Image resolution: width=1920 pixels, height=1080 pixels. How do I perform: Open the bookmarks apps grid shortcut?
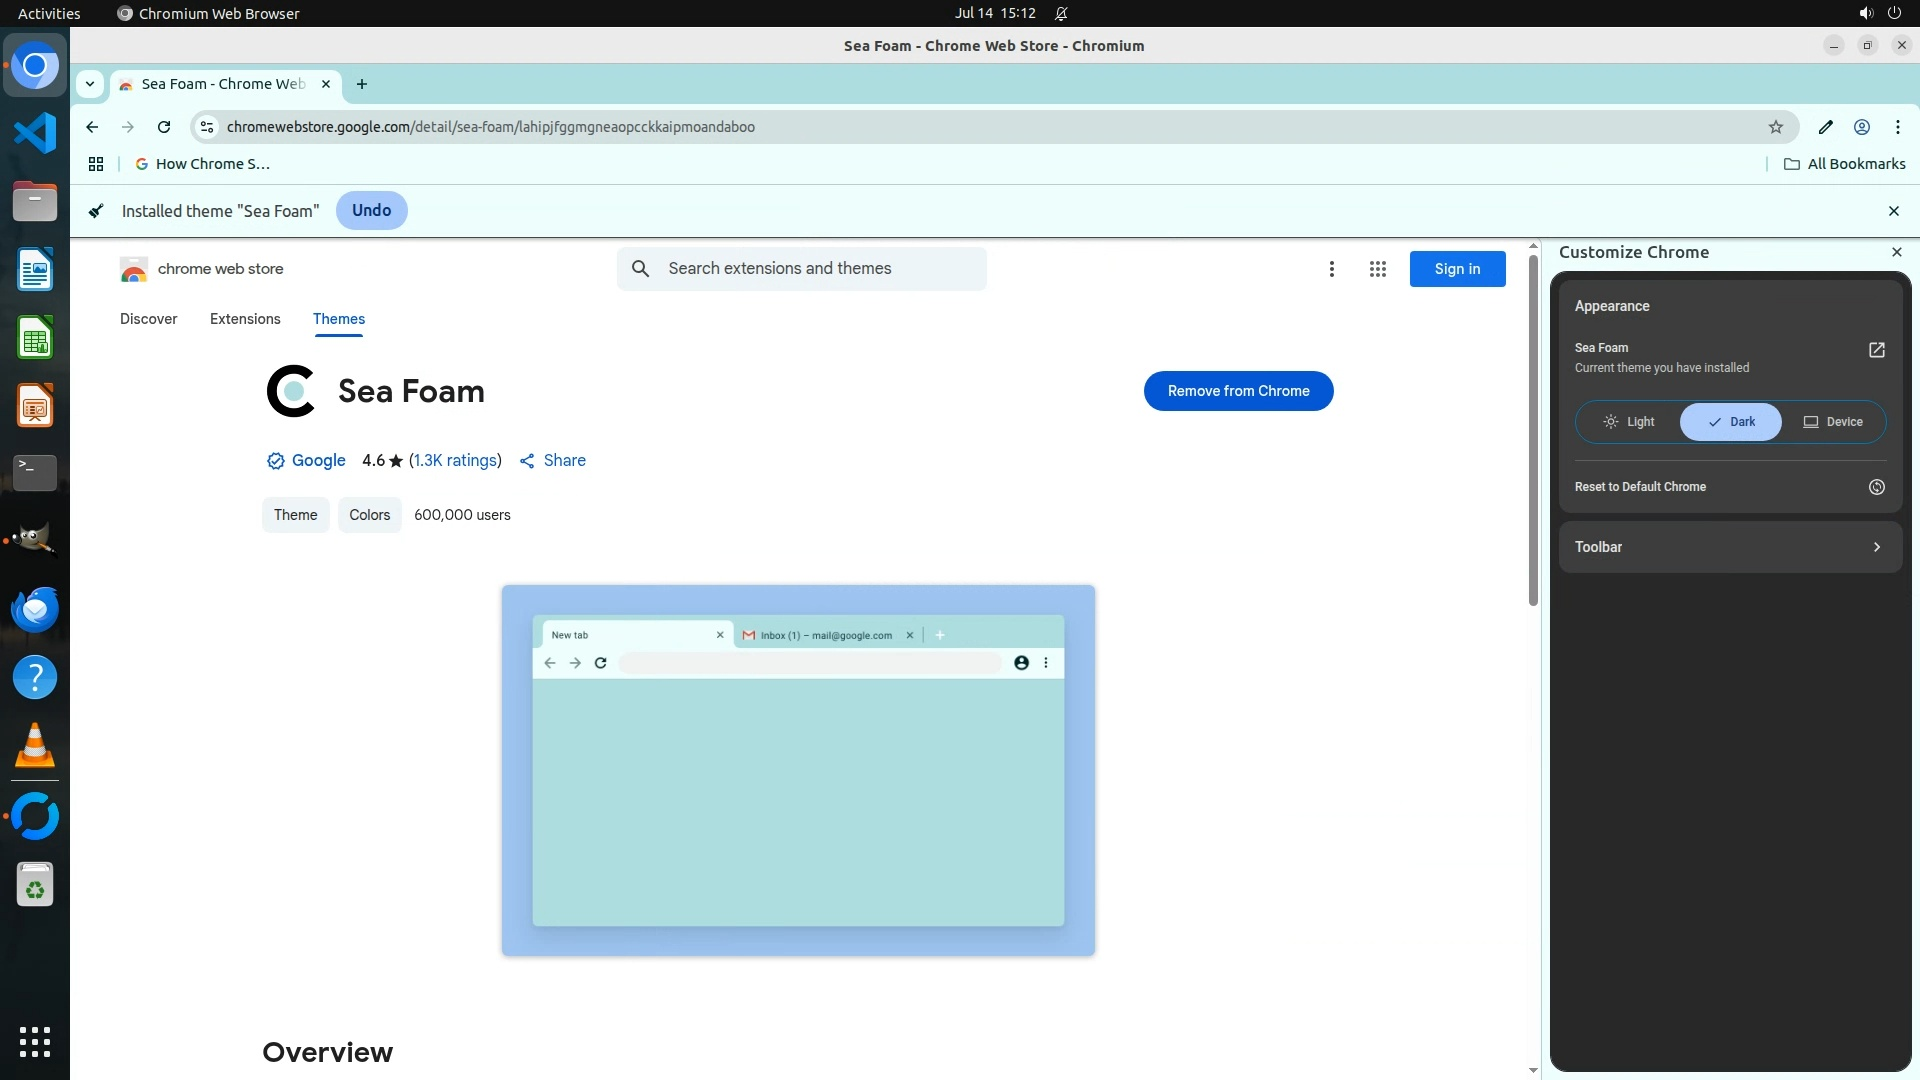pos(96,164)
